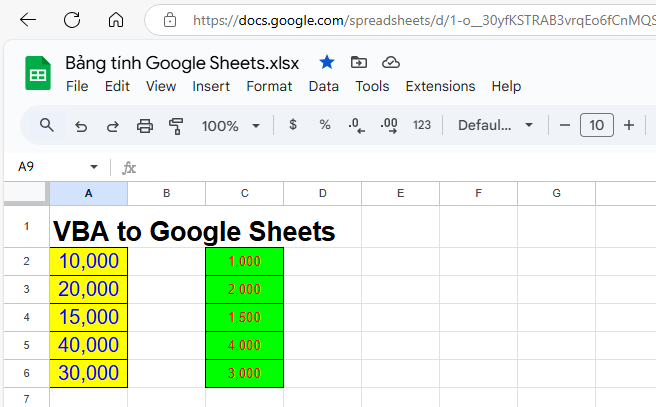656x407 pixels.
Task: Increase font size with plus button
Action: coord(629,125)
